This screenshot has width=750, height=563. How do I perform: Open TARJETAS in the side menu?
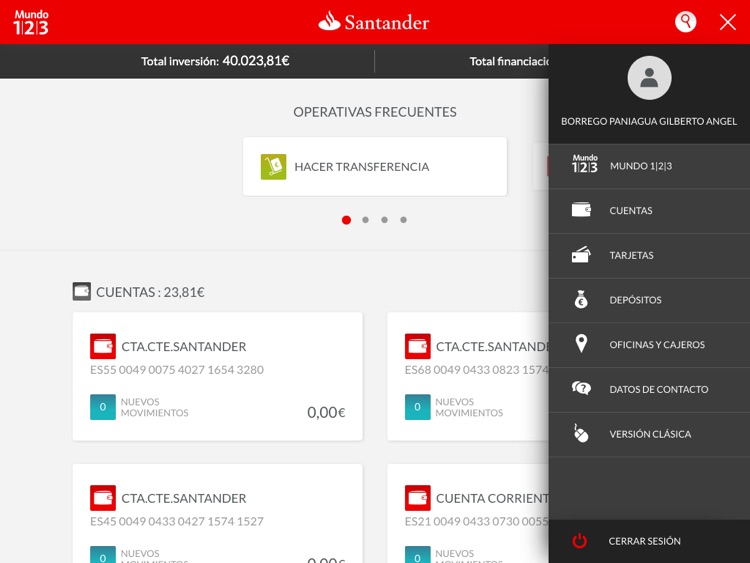coord(649,255)
